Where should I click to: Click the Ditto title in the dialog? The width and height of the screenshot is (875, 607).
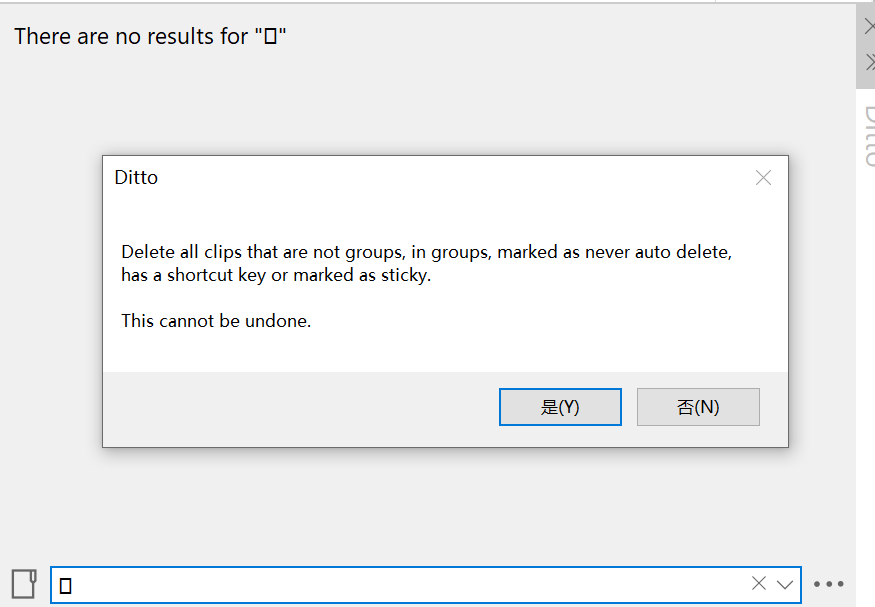click(x=135, y=177)
